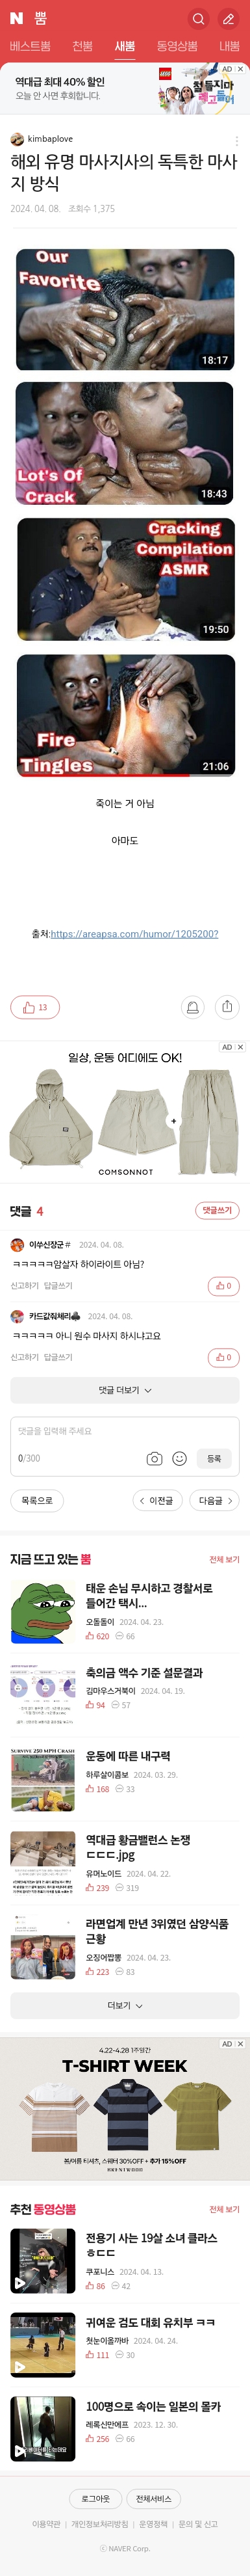The image size is (250, 2576).
Task: Click the 등록 comment submit button
Action: pos(214,1459)
